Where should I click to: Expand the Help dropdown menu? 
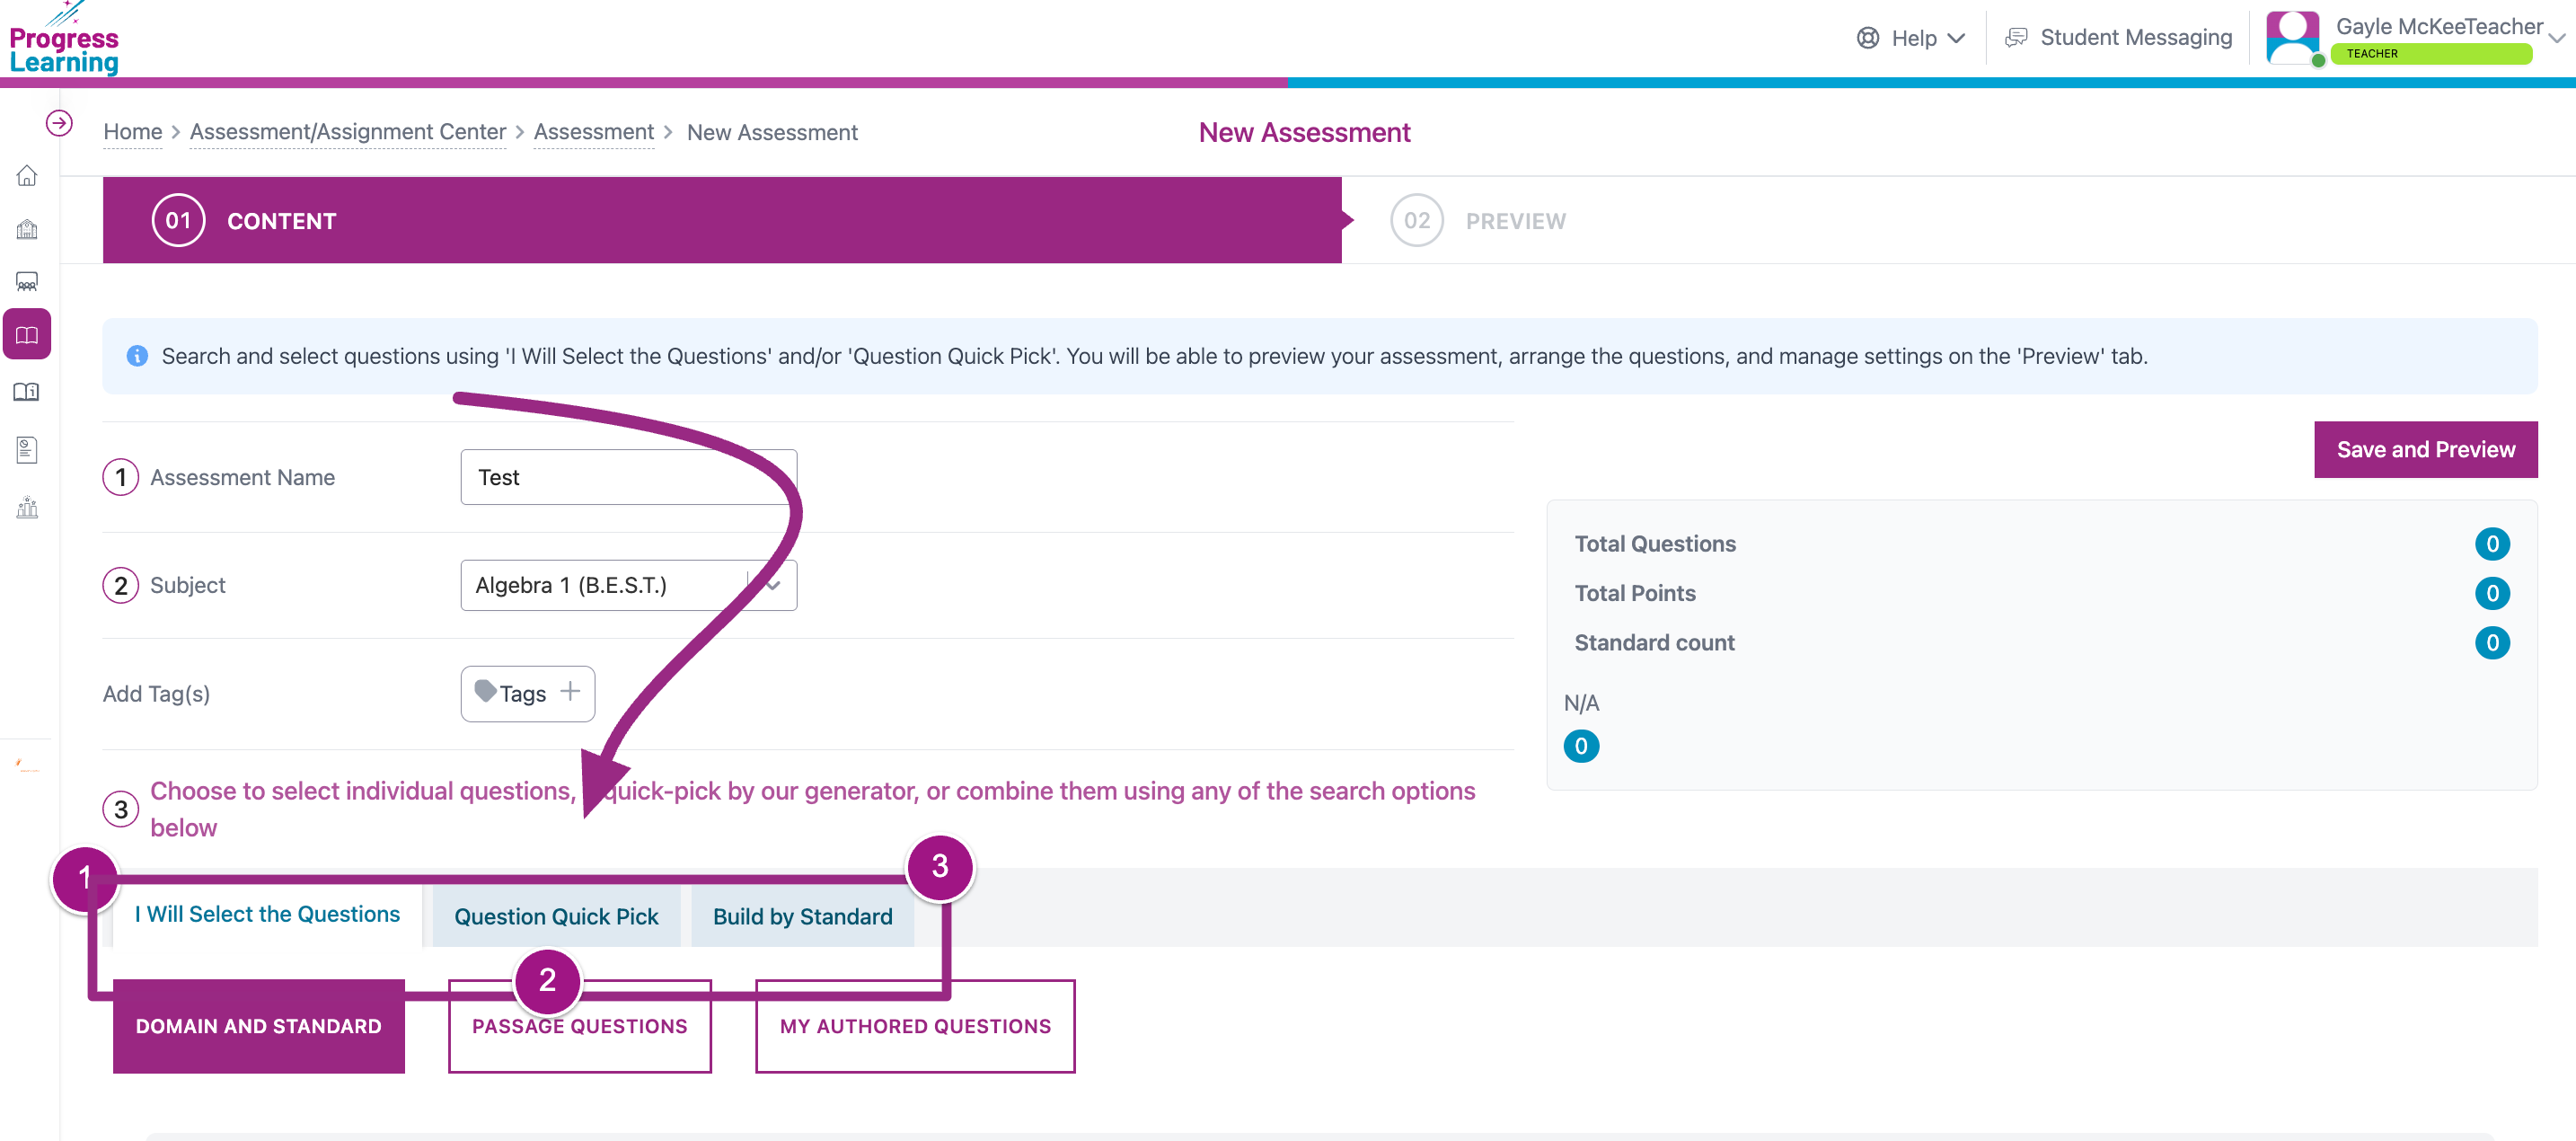(1911, 38)
